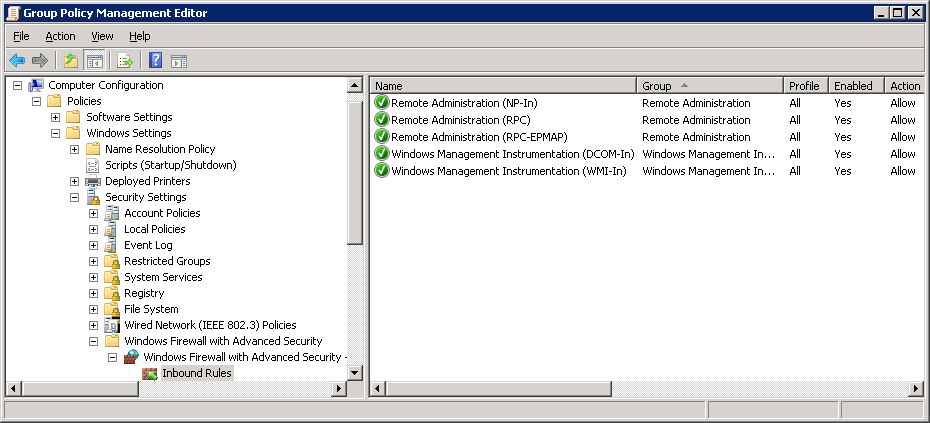Click the Restricted Groups folder icon
This screenshot has width=930, height=423.
[x=112, y=261]
